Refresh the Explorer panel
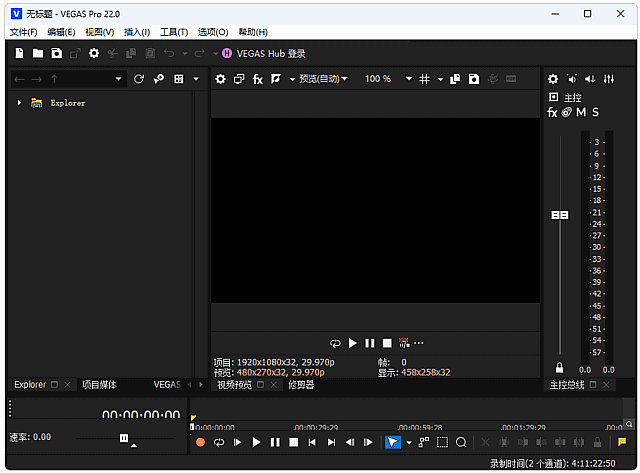Image resolution: width=640 pixels, height=473 pixels. click(139, 79)
